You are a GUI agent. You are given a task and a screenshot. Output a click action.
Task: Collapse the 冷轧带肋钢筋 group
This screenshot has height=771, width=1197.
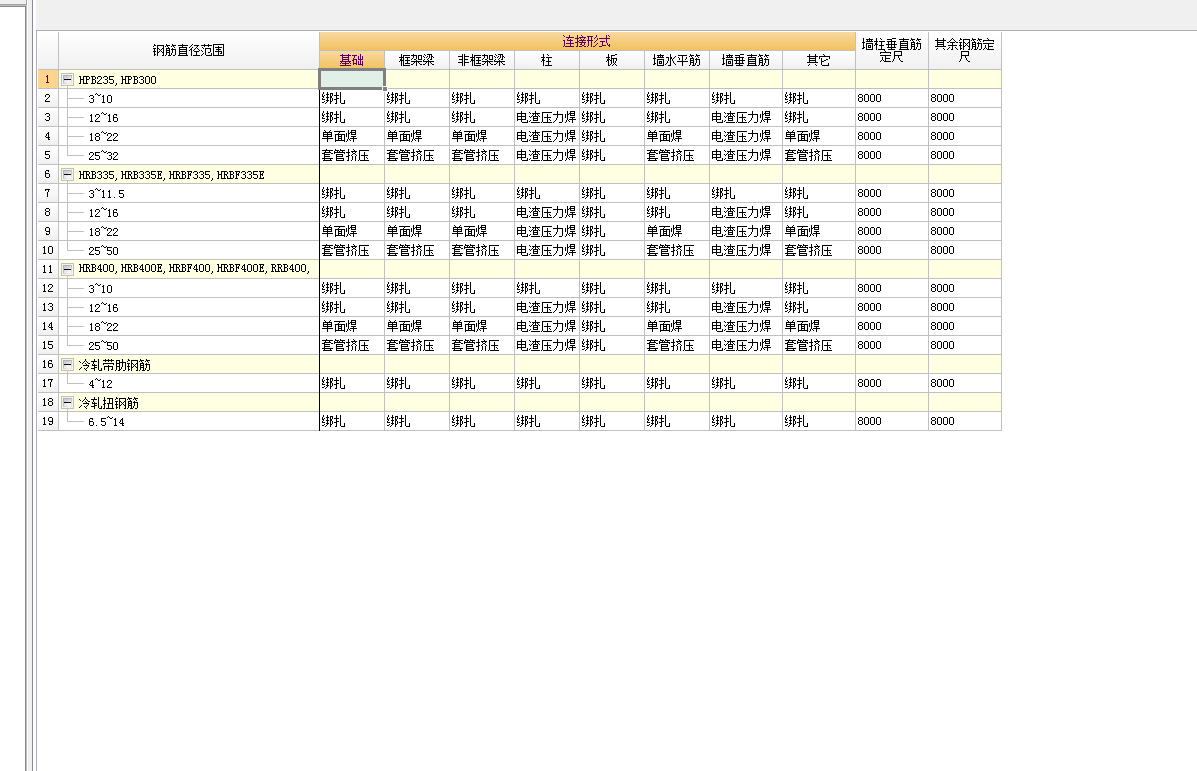click(x=67, y=365)
